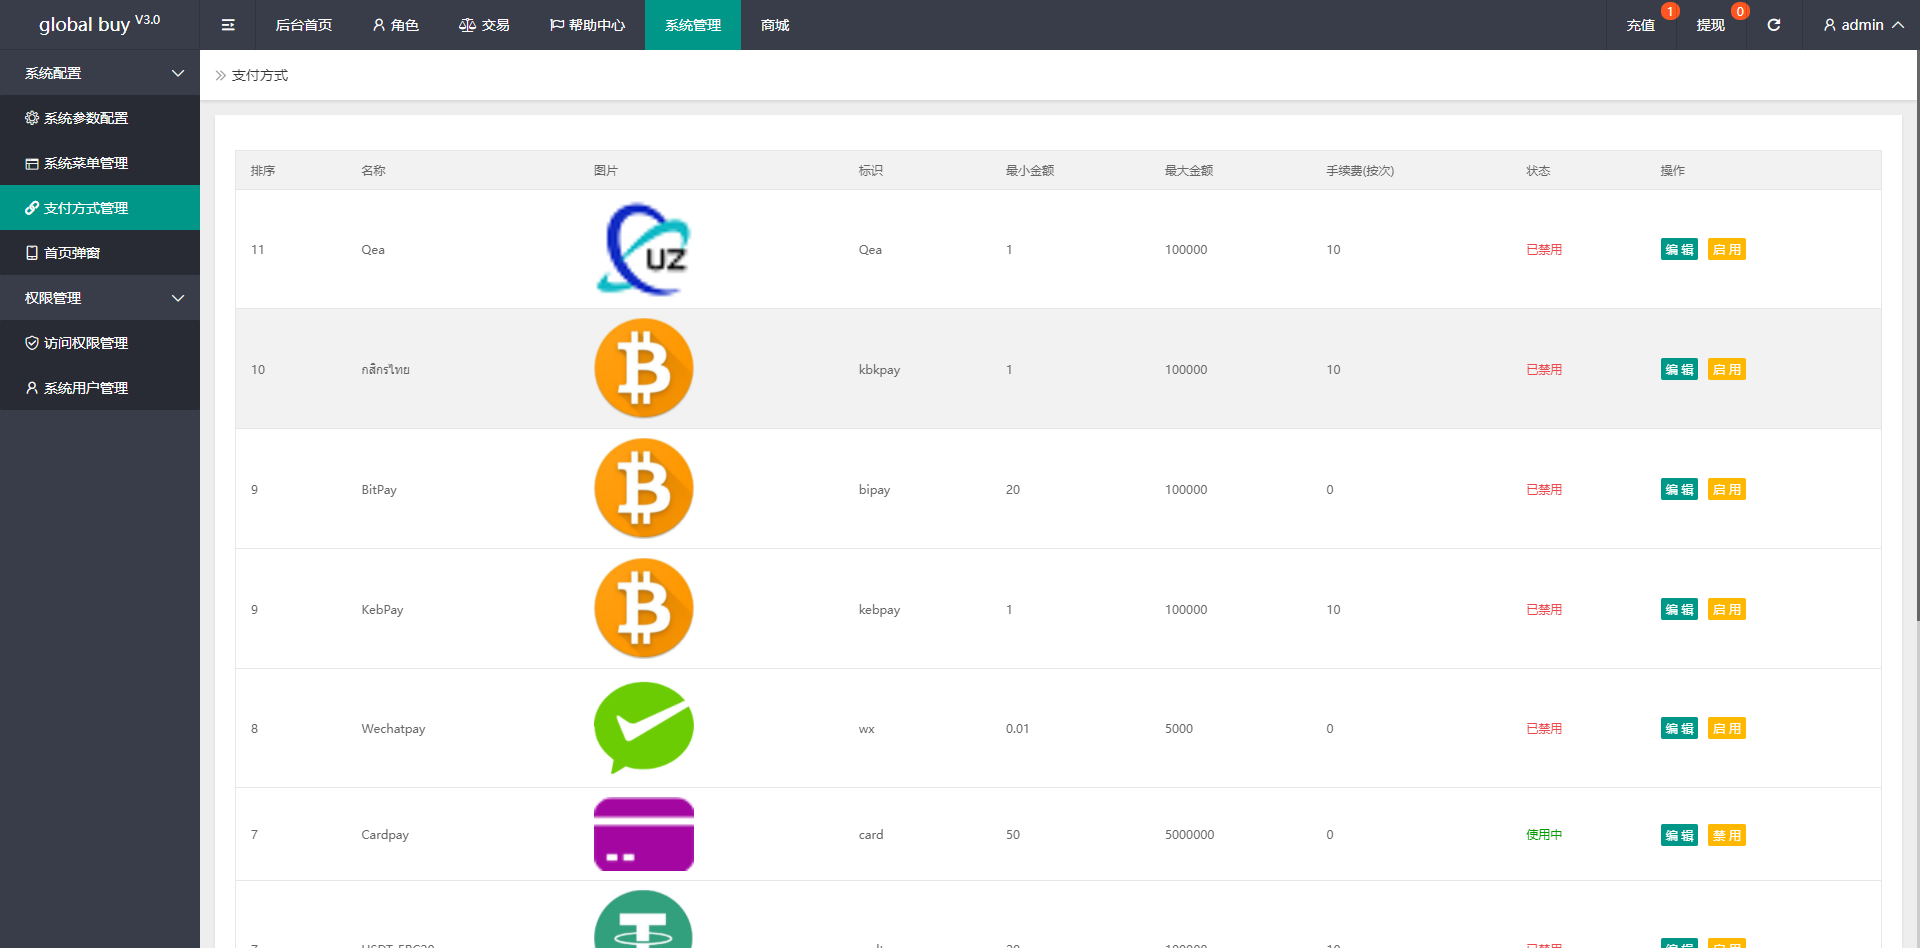
Task: Edit the kbkpay payment method
Action: click(1679, 369)
